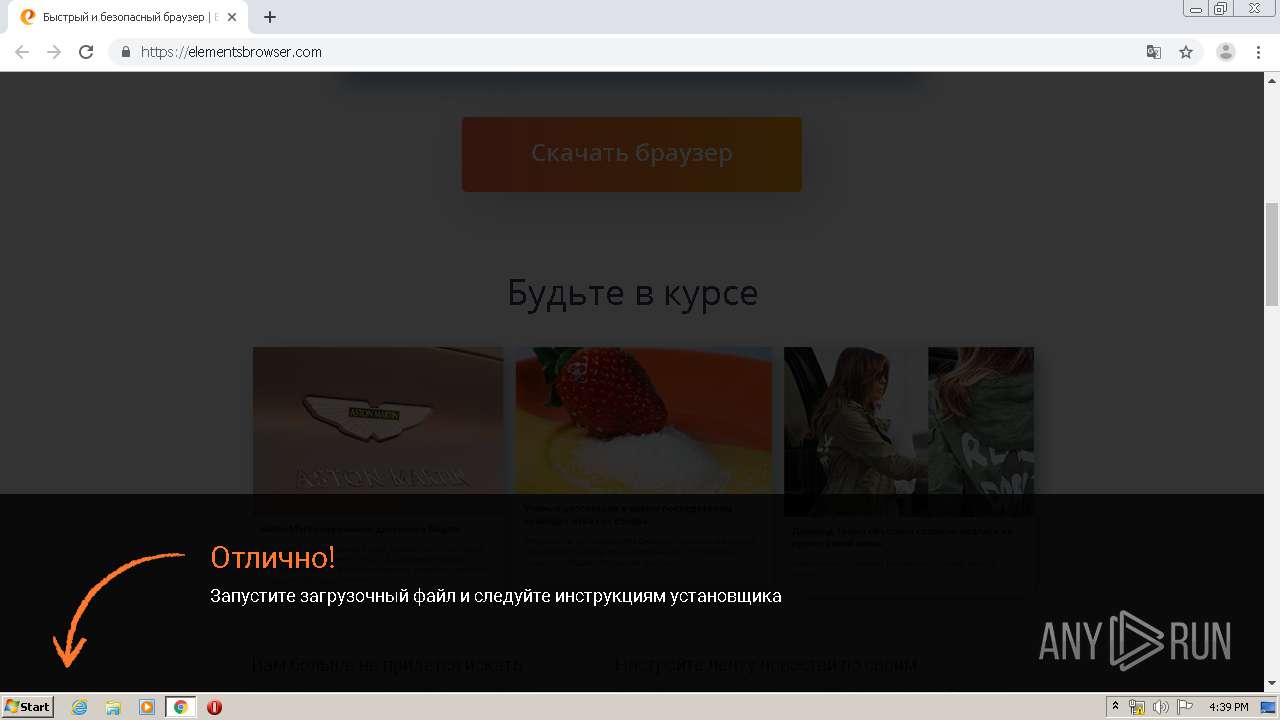Screen dimensions: 1280x720
Task: Open the woman in coat news thumbnail
Action: click(x=909, y=431)
